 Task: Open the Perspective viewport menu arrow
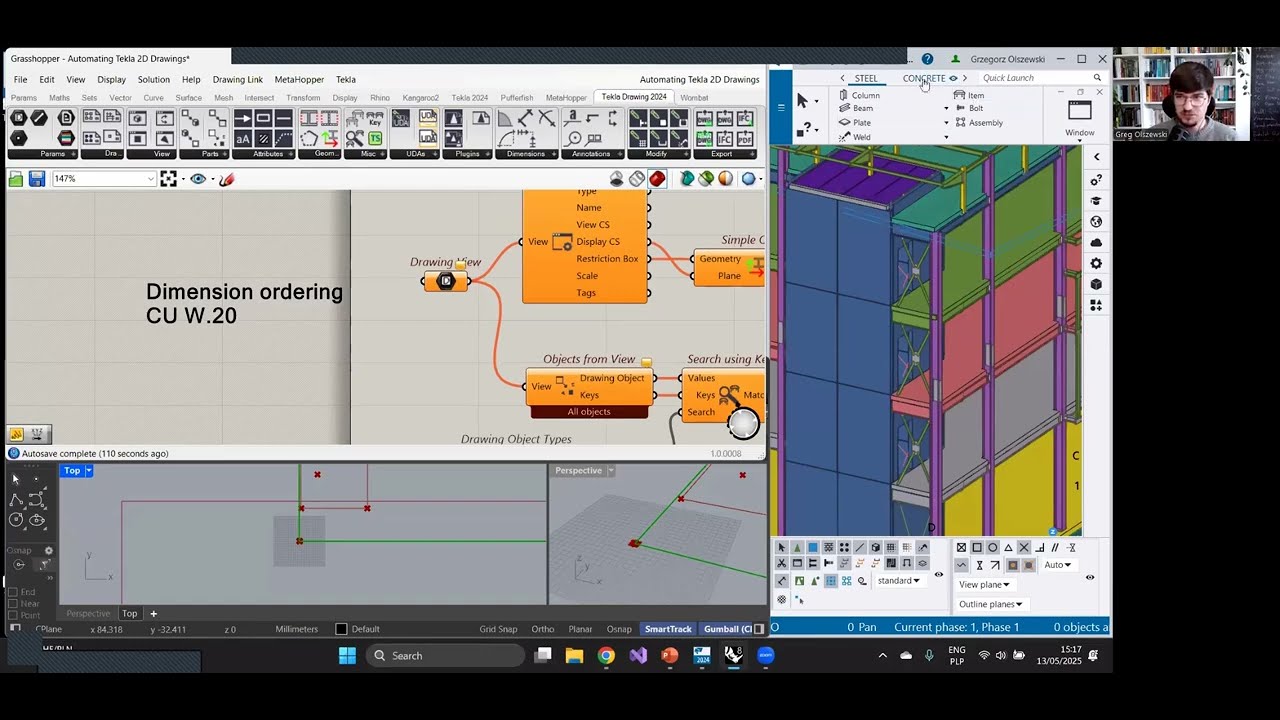pyautogui.click(x=611, y=471)
